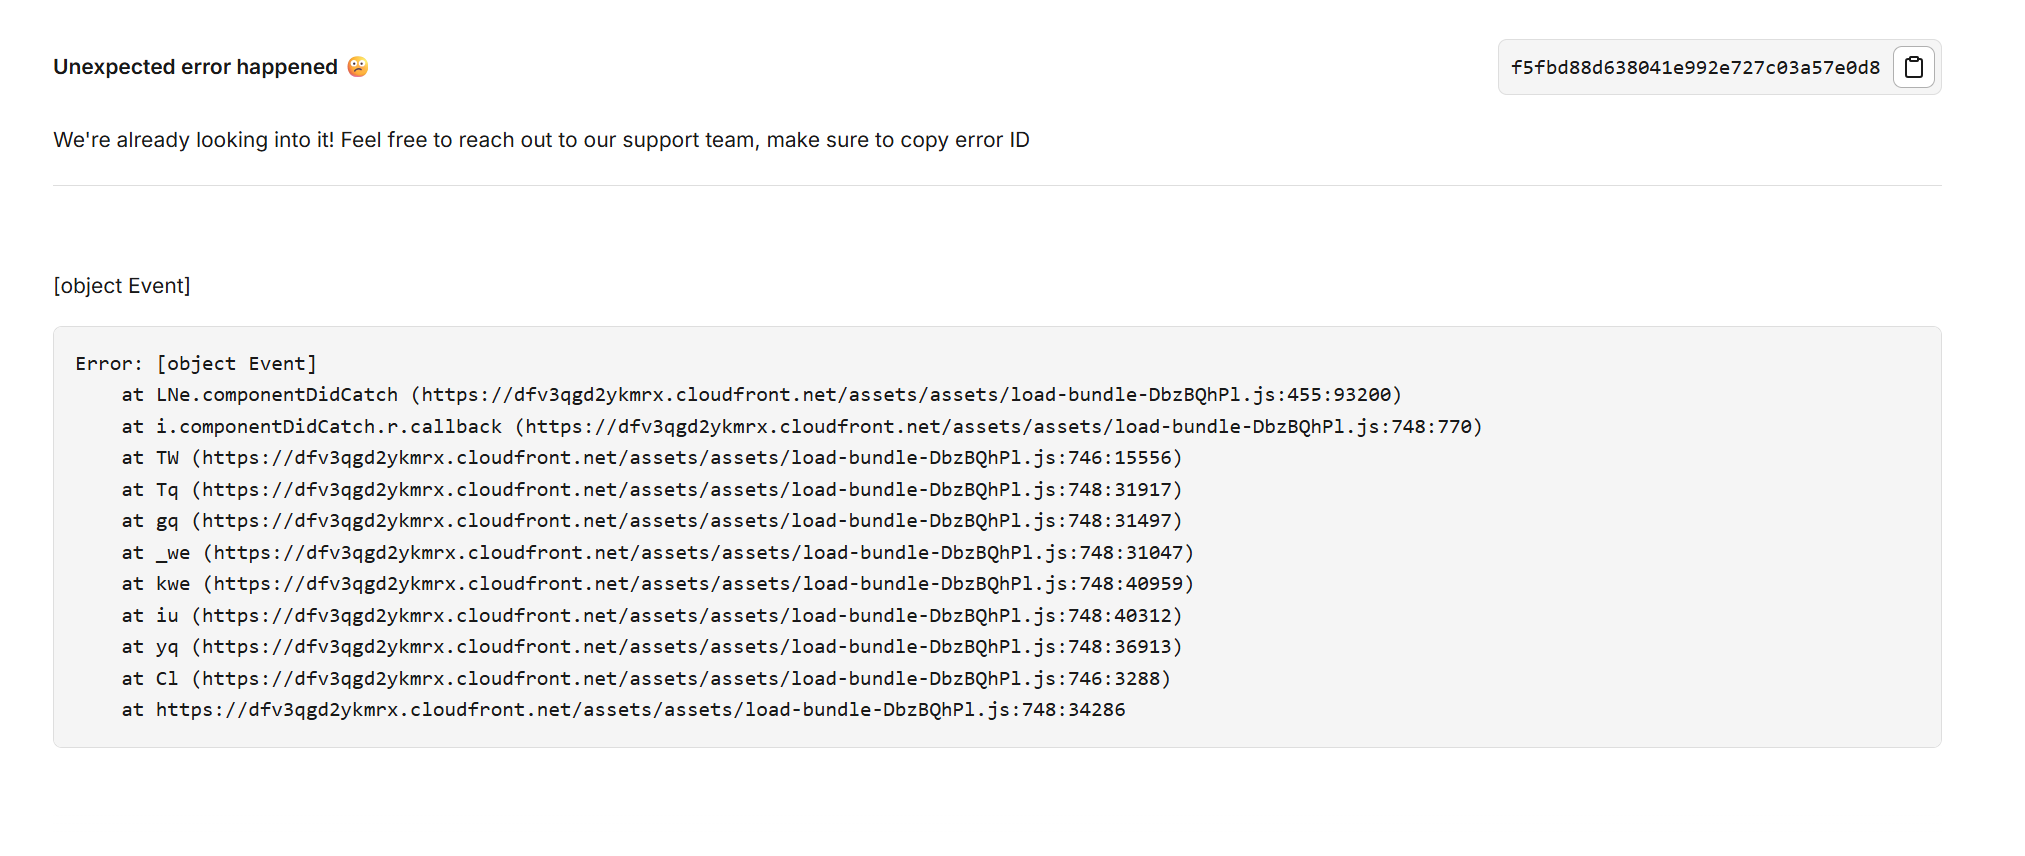Click the 'at Tq' stack trace line

[x=652, y=489]
